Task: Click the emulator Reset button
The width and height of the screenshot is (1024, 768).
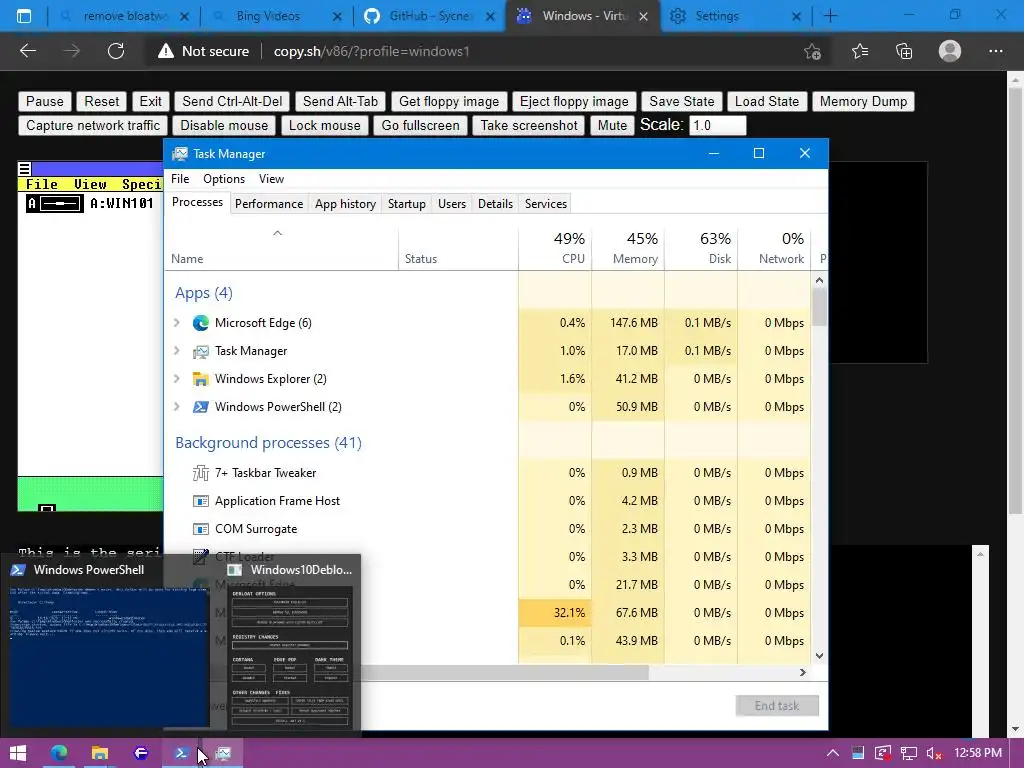Action: pos(102,101)
